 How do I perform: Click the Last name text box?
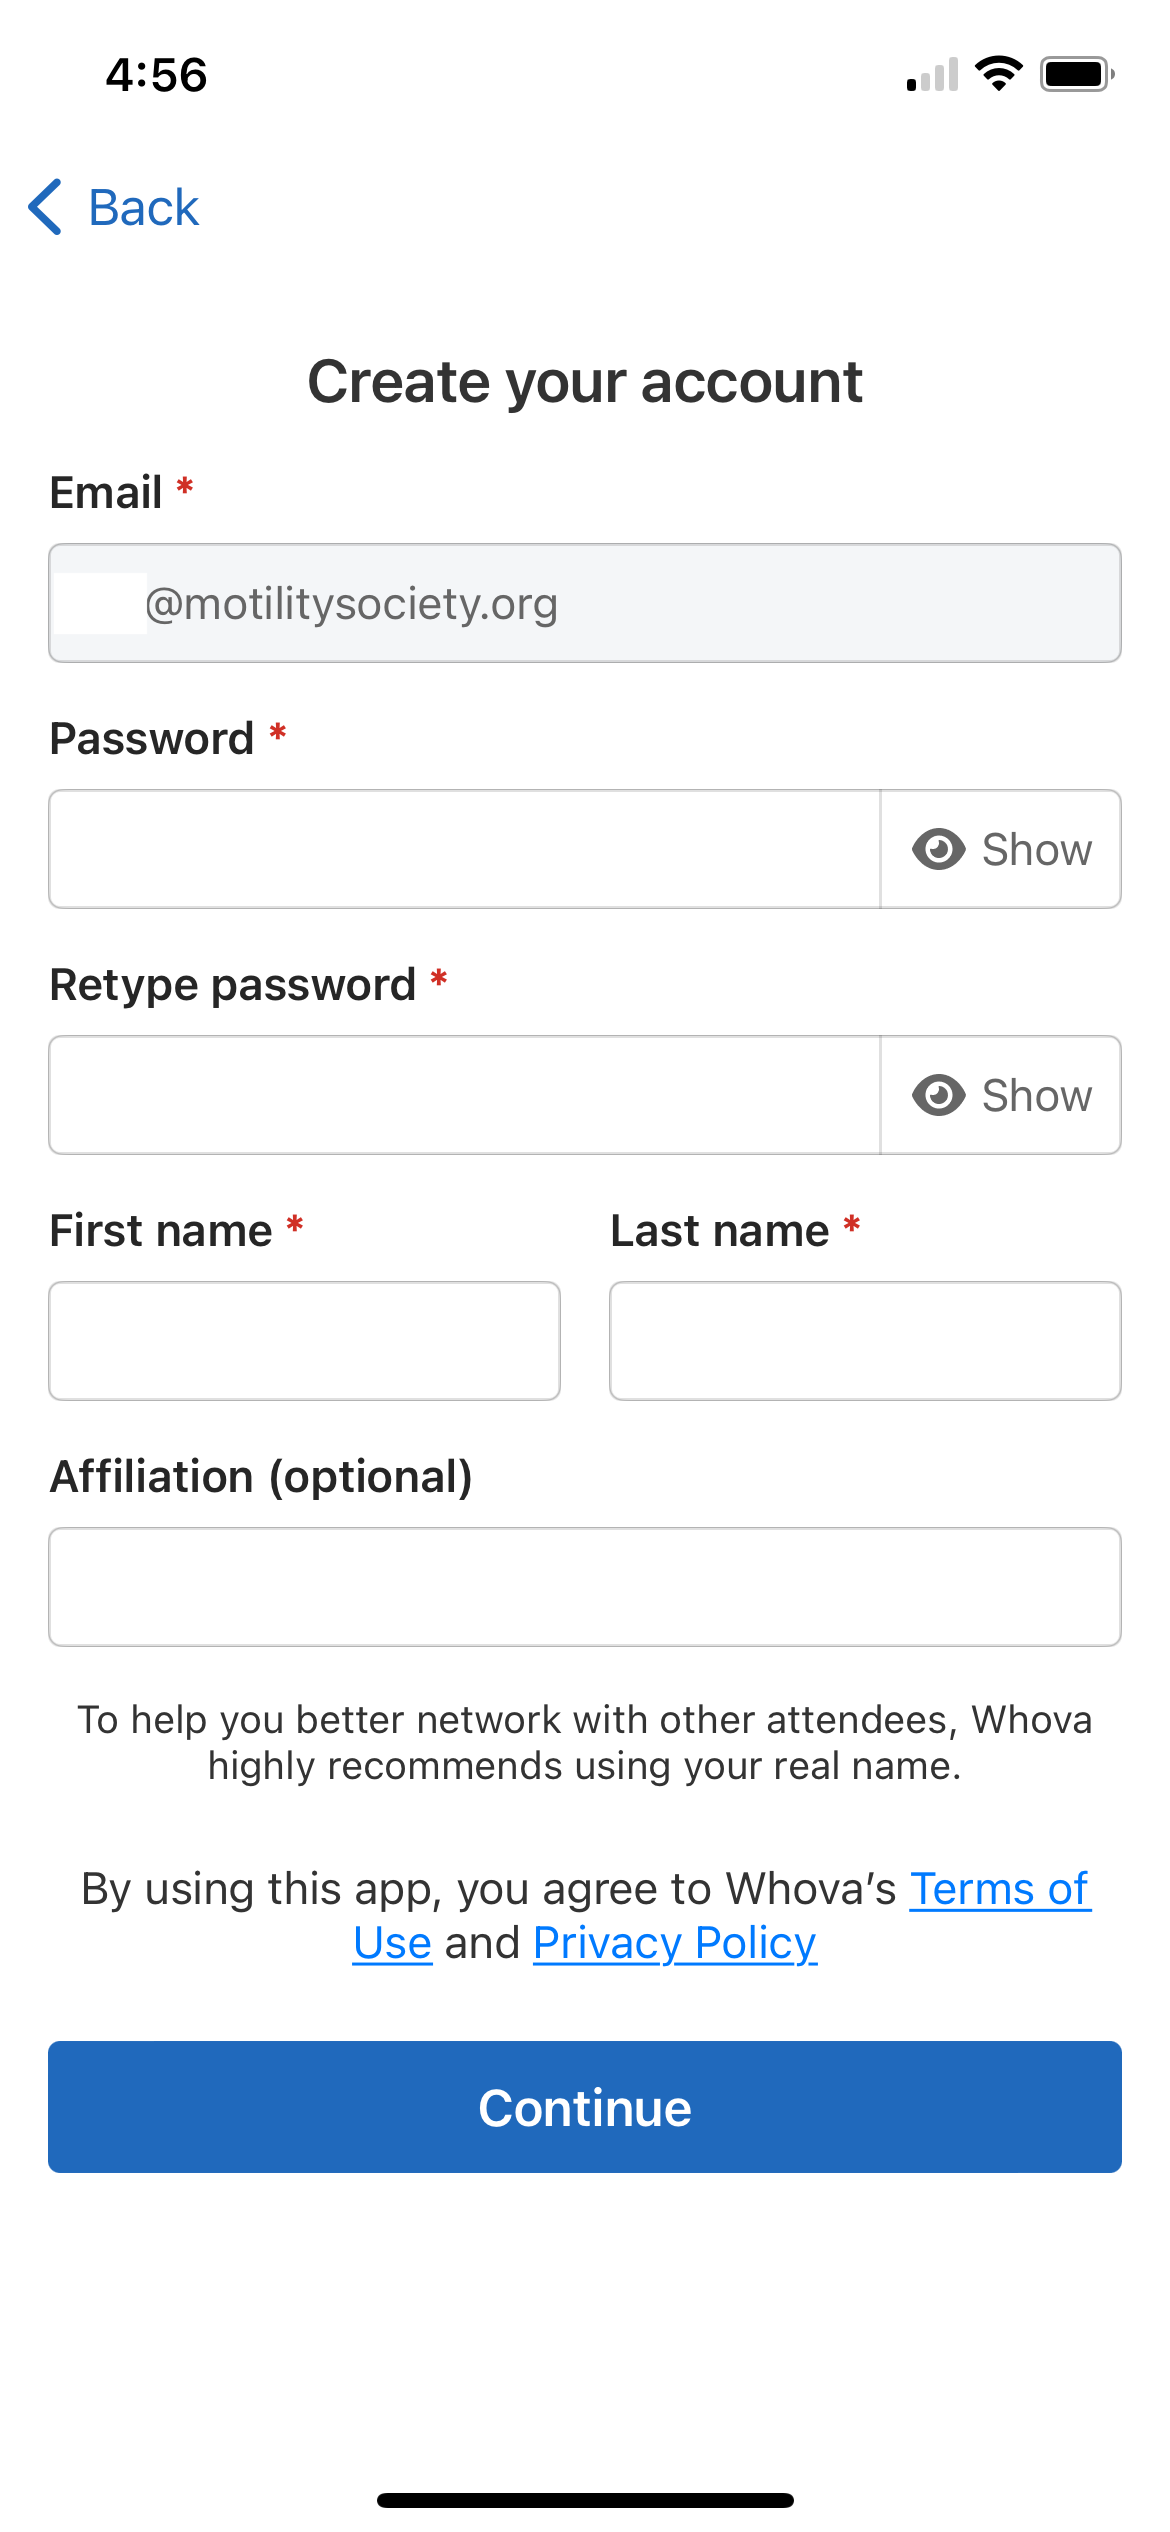tap(865, 1341)
